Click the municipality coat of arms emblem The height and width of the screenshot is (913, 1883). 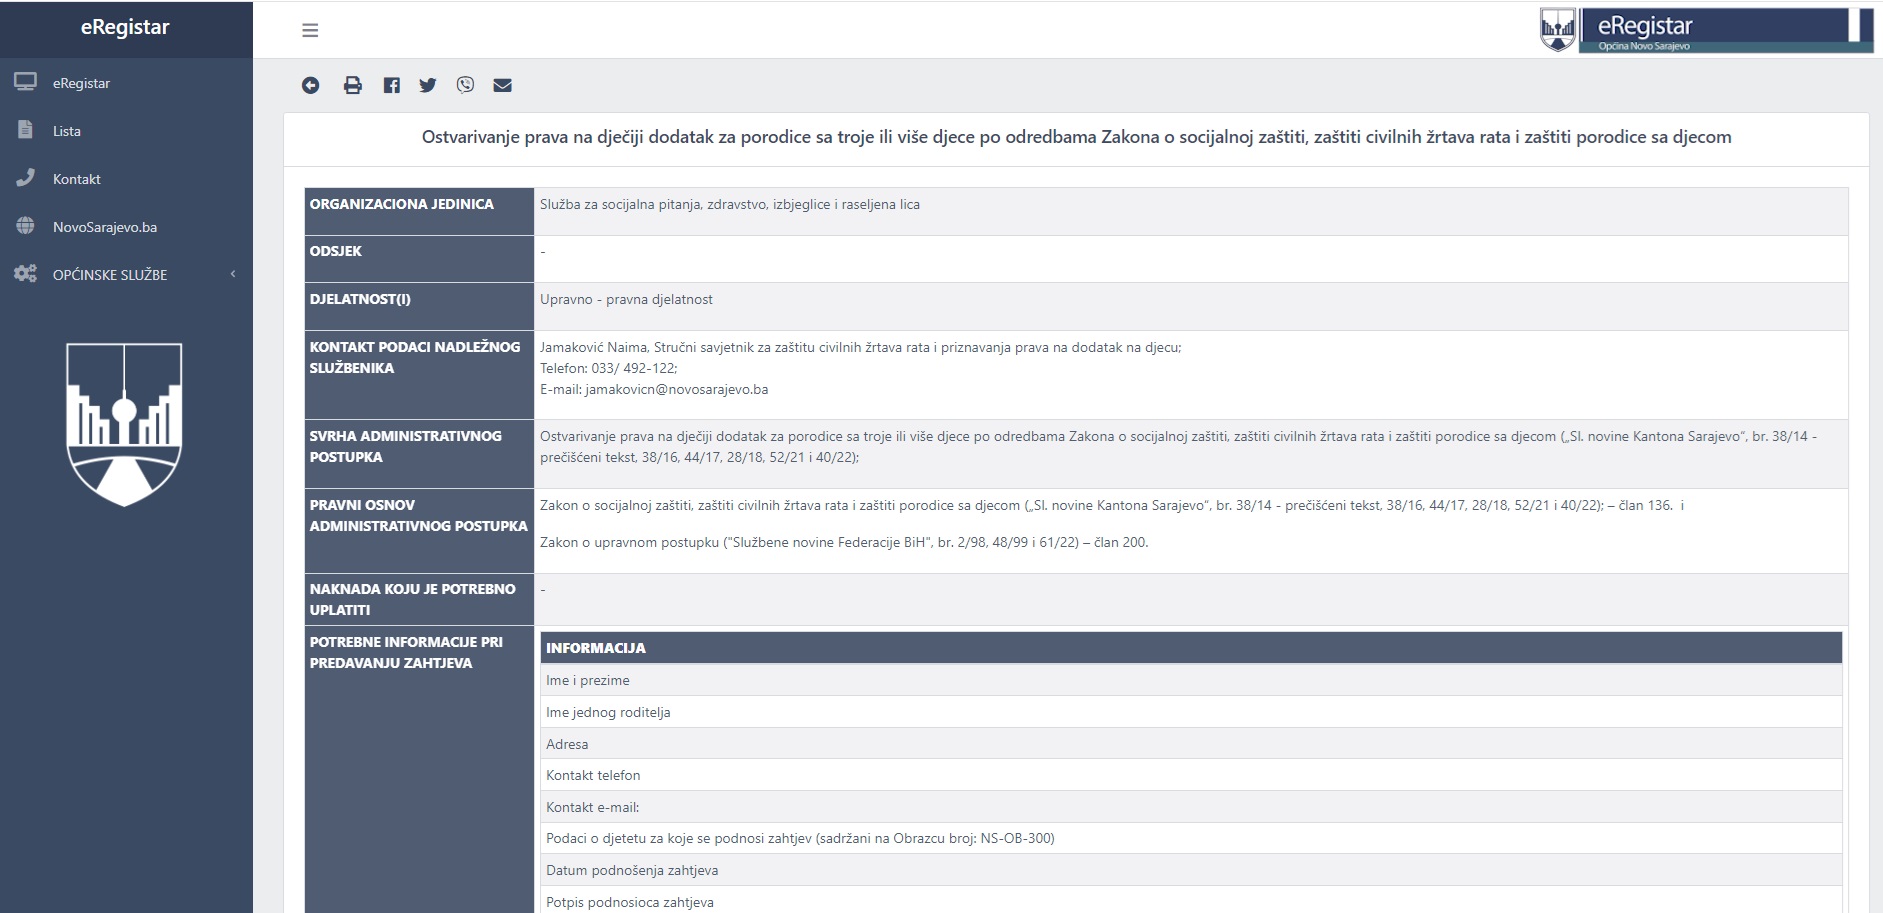click(124, 424)
